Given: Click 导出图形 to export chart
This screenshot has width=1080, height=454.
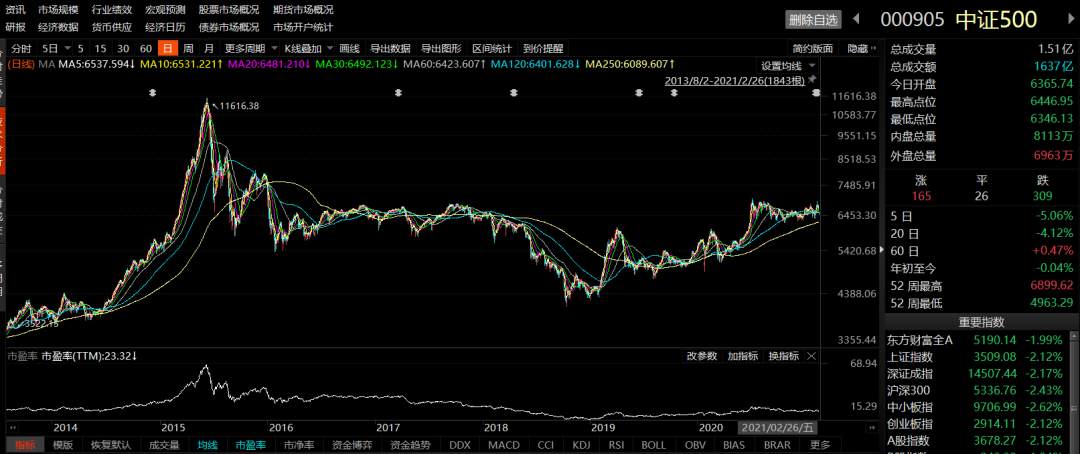Looking at the screenshot, I should pyautogui.click(x=442, y=49).
